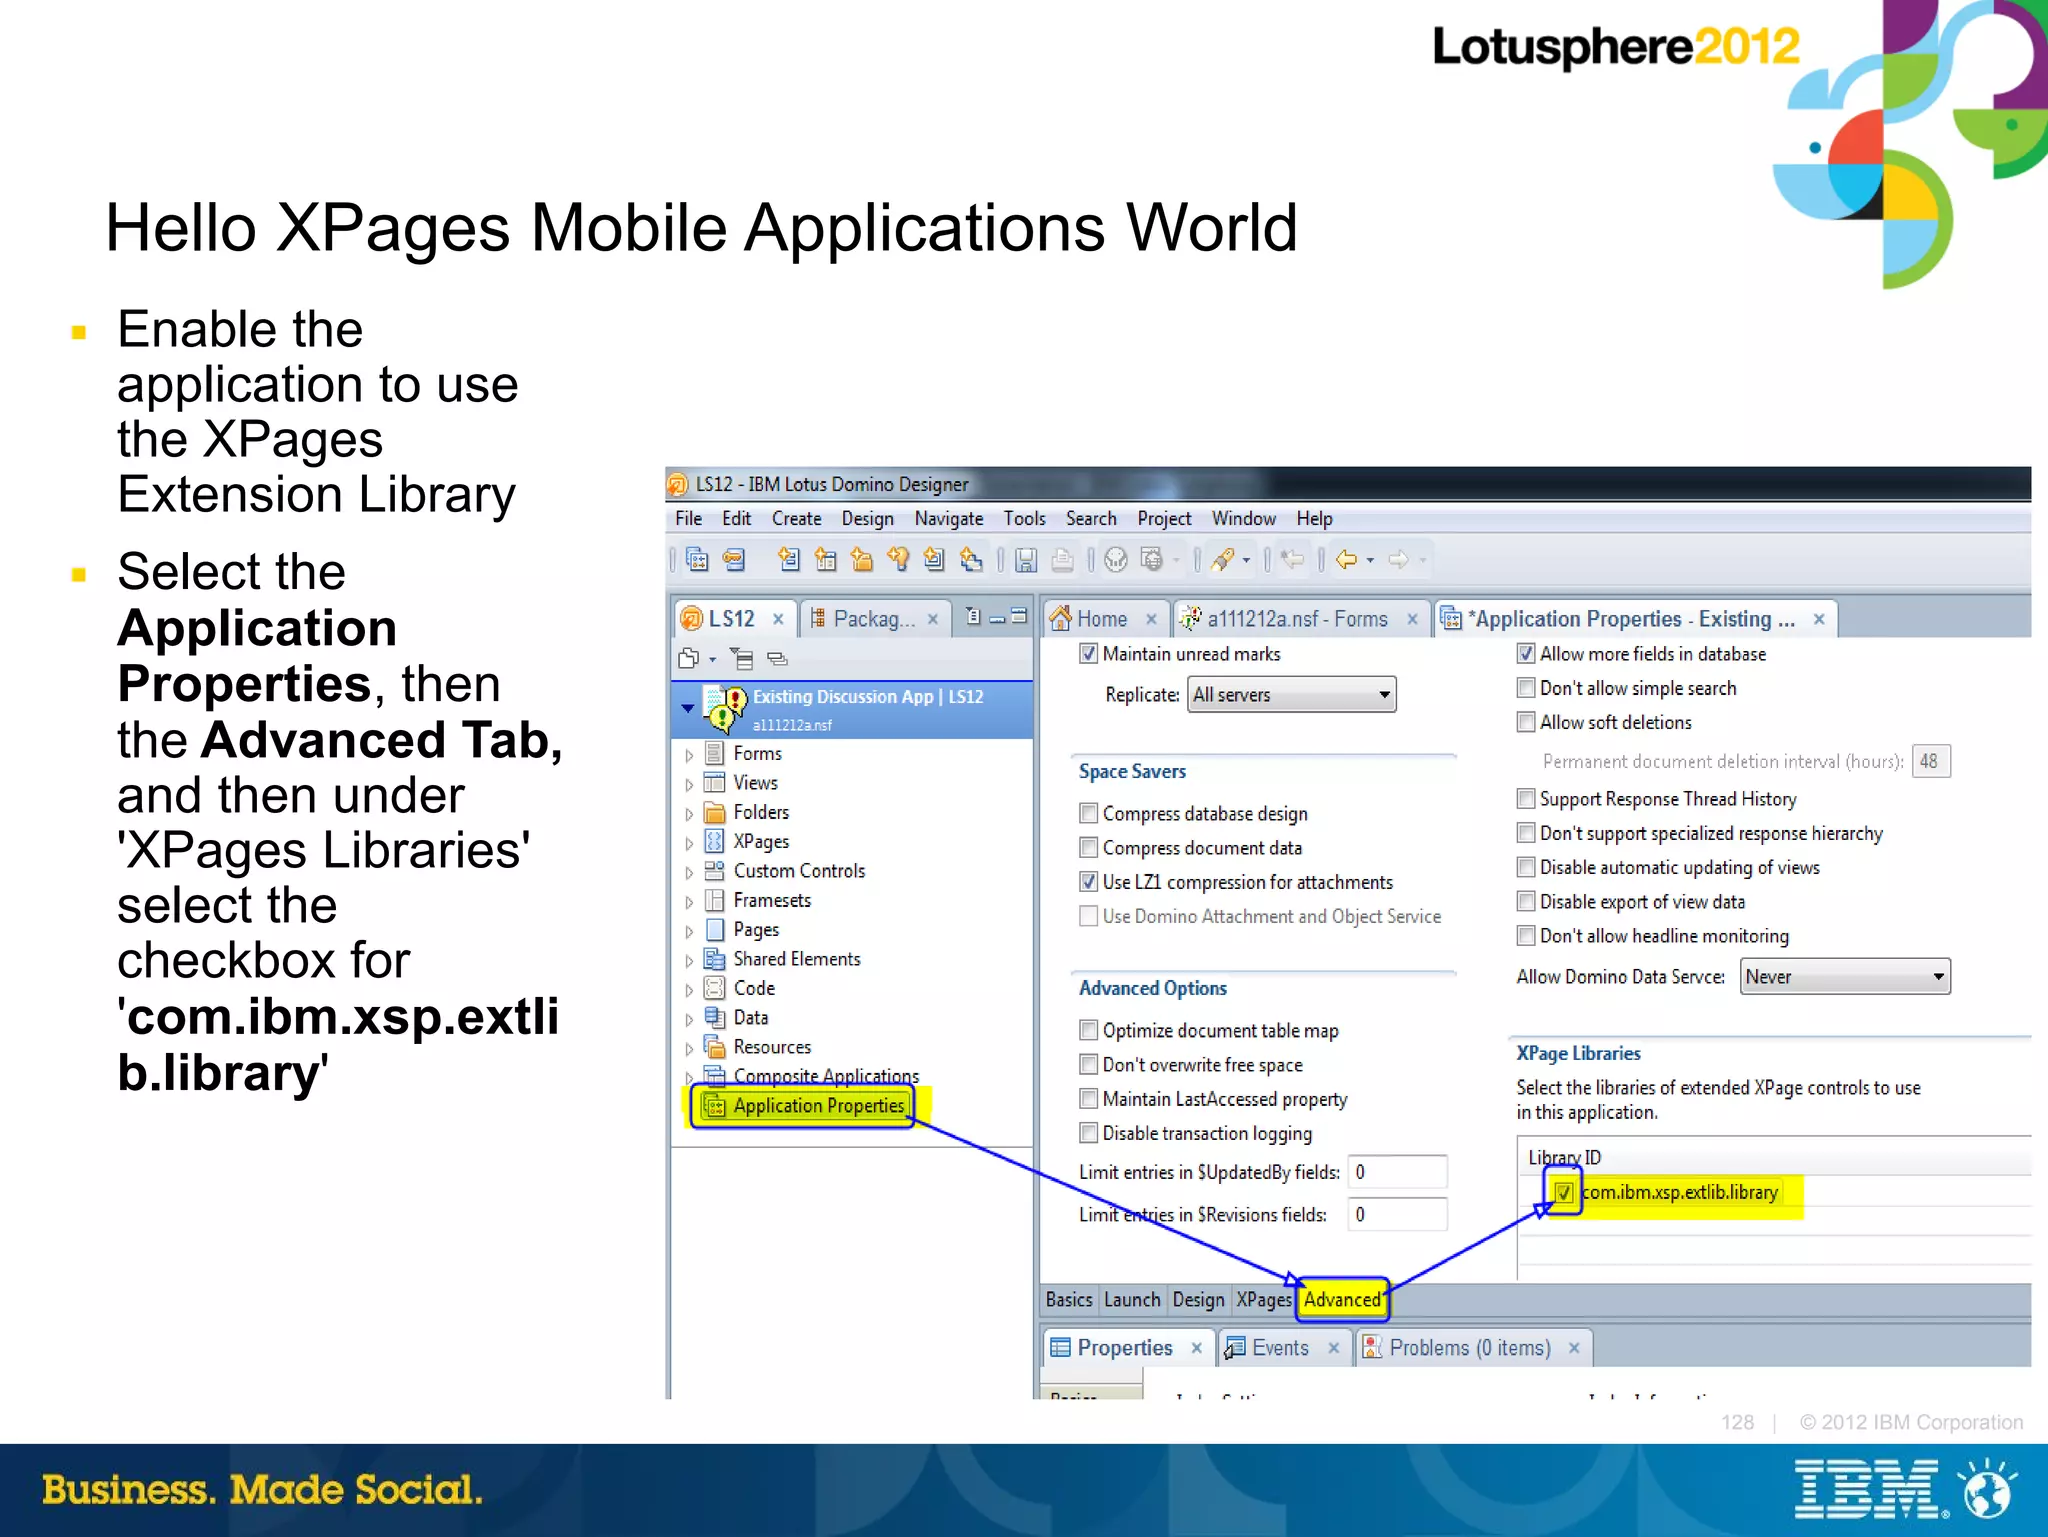Toggle Maintain unread marks checkbox

[x=1089, y=654]
